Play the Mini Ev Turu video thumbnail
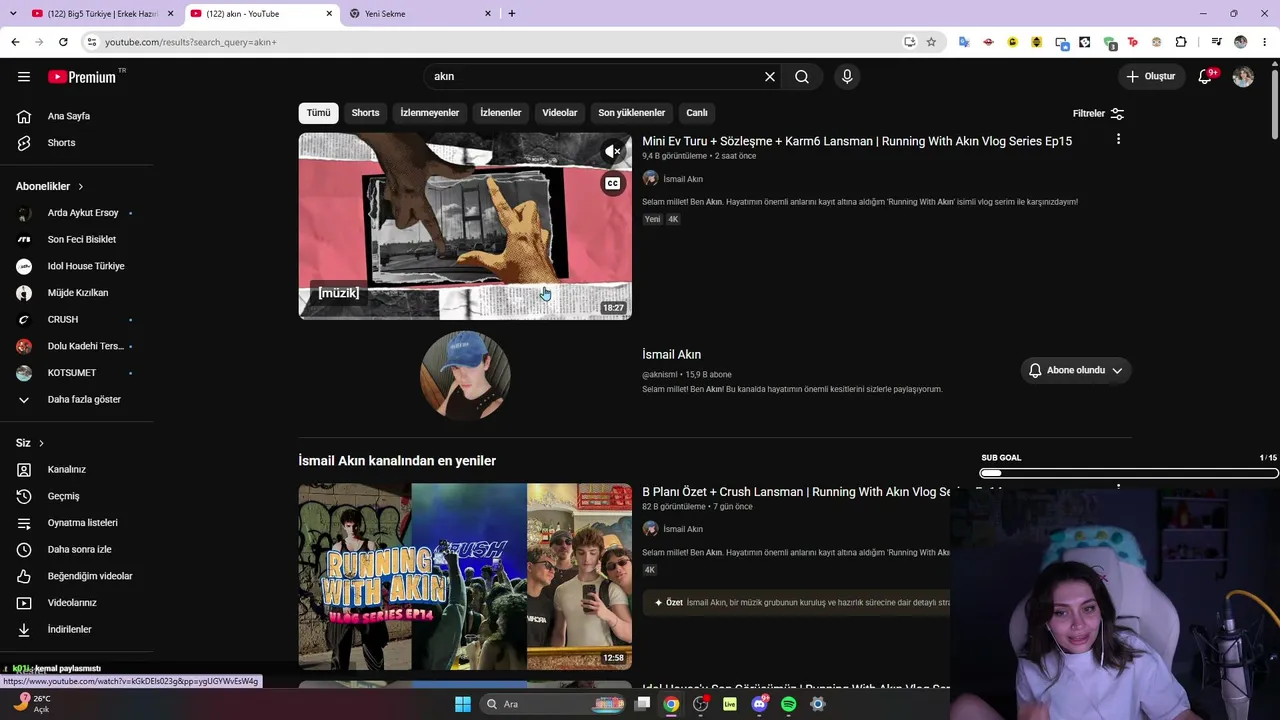1280x720 pixels. [x=465, y=226]
